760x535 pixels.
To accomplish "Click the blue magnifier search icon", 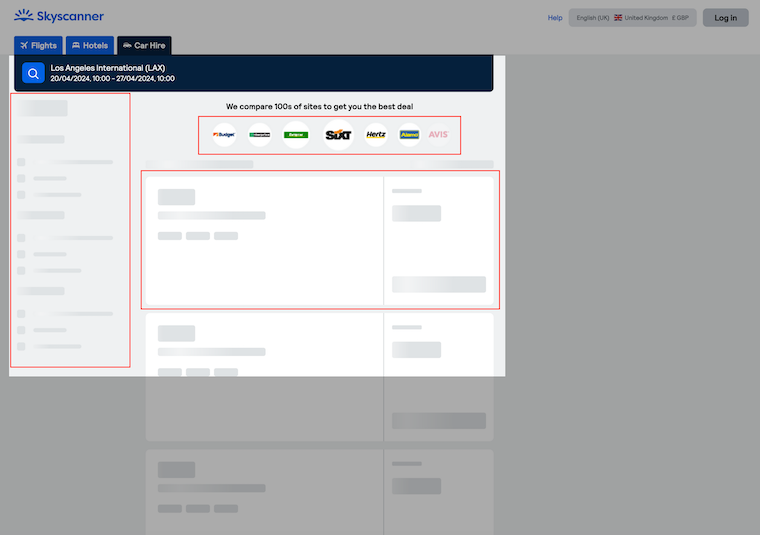I will [33, 73].
